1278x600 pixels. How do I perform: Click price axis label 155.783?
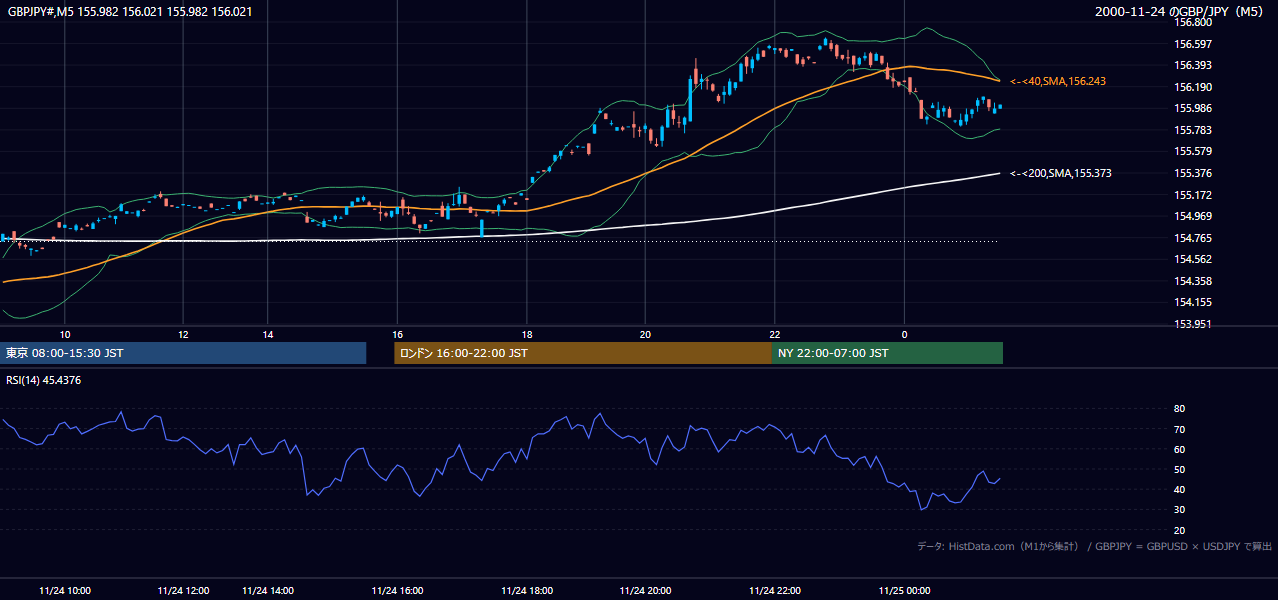click(x=1193, y=130)
